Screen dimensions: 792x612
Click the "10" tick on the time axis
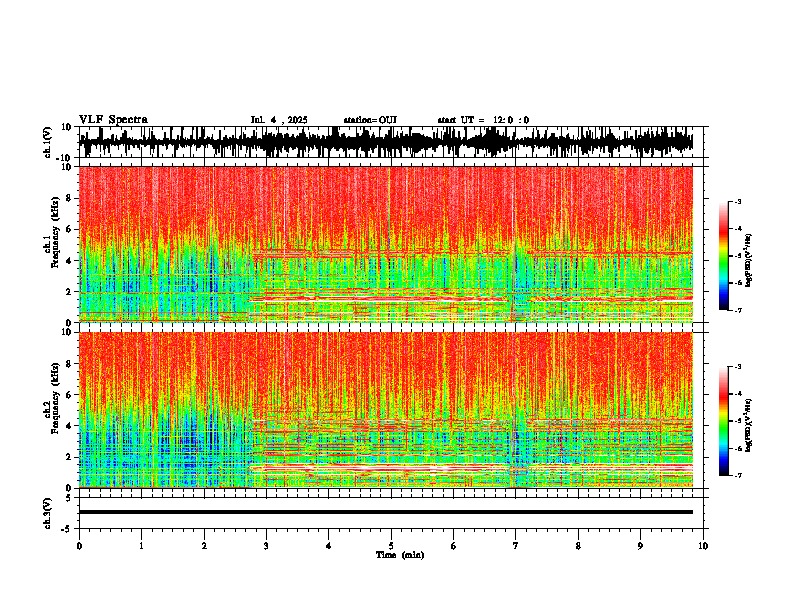click(x=703, y=546)
